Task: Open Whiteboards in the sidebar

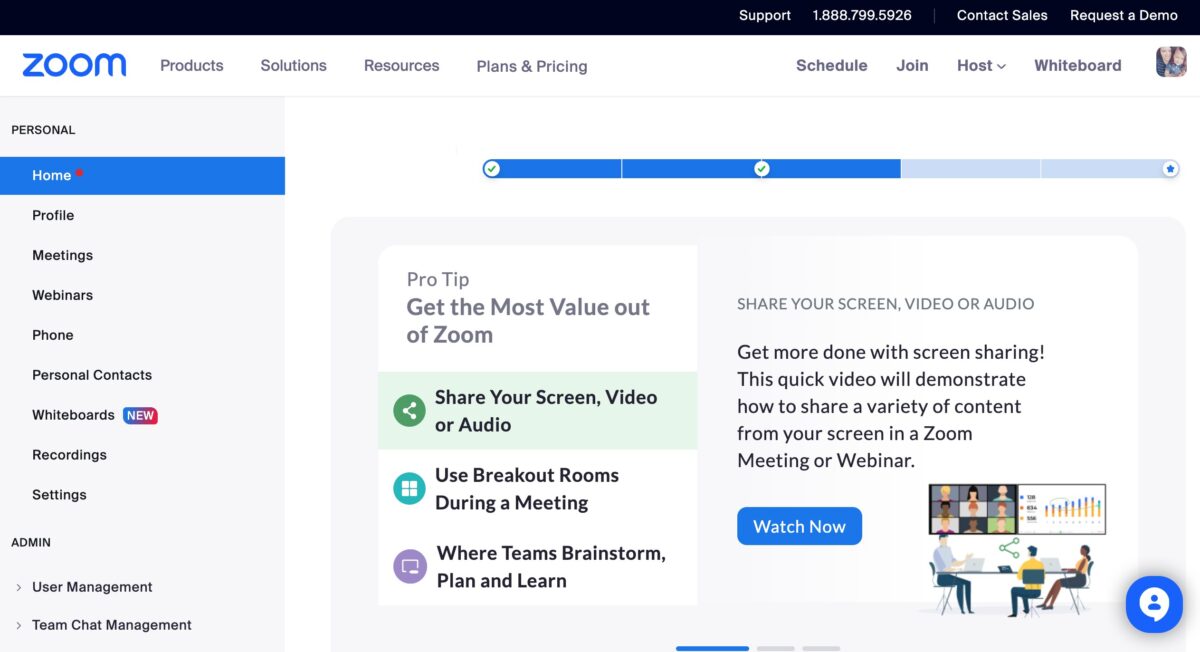Action: 73,415
